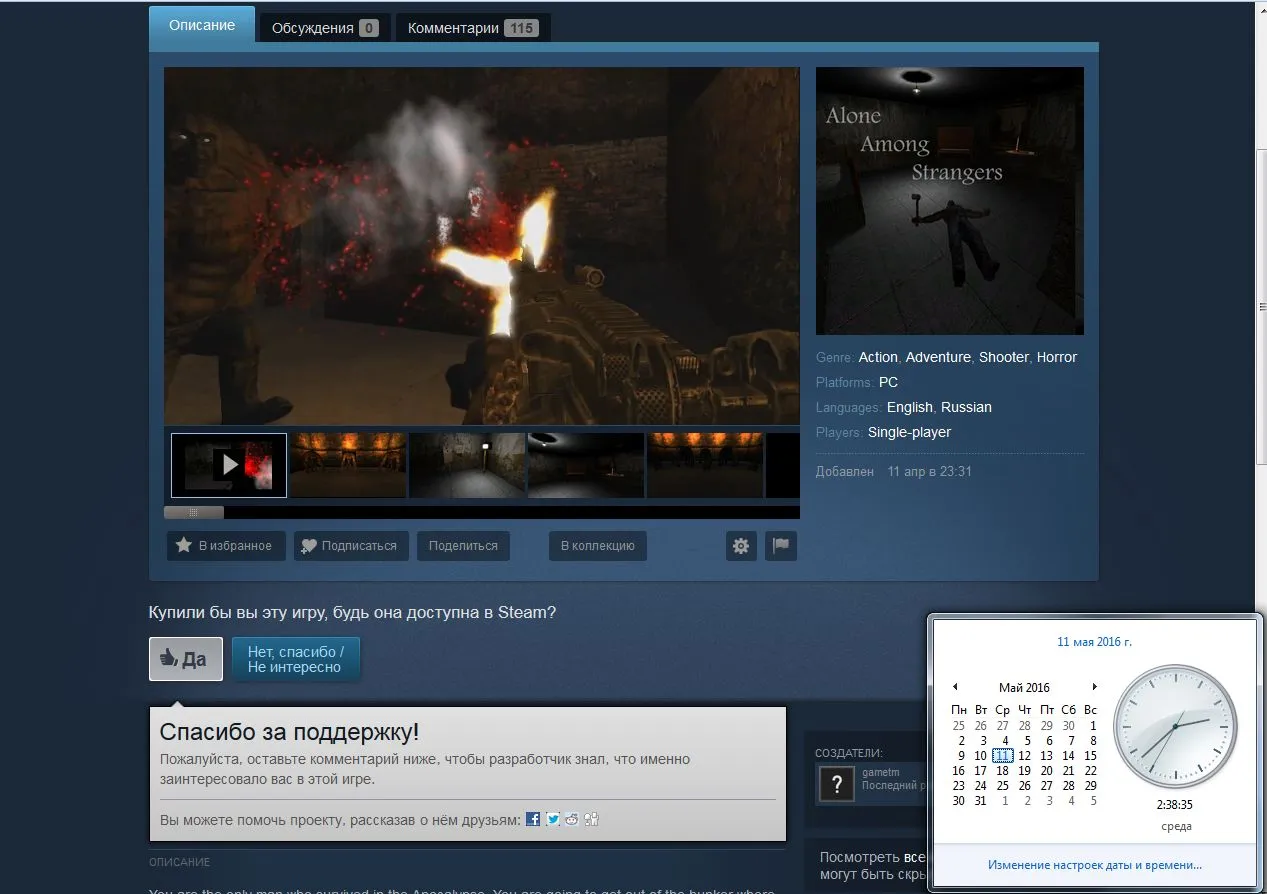
Task: Click the В коллекцию button
Action: click(597, 546)
